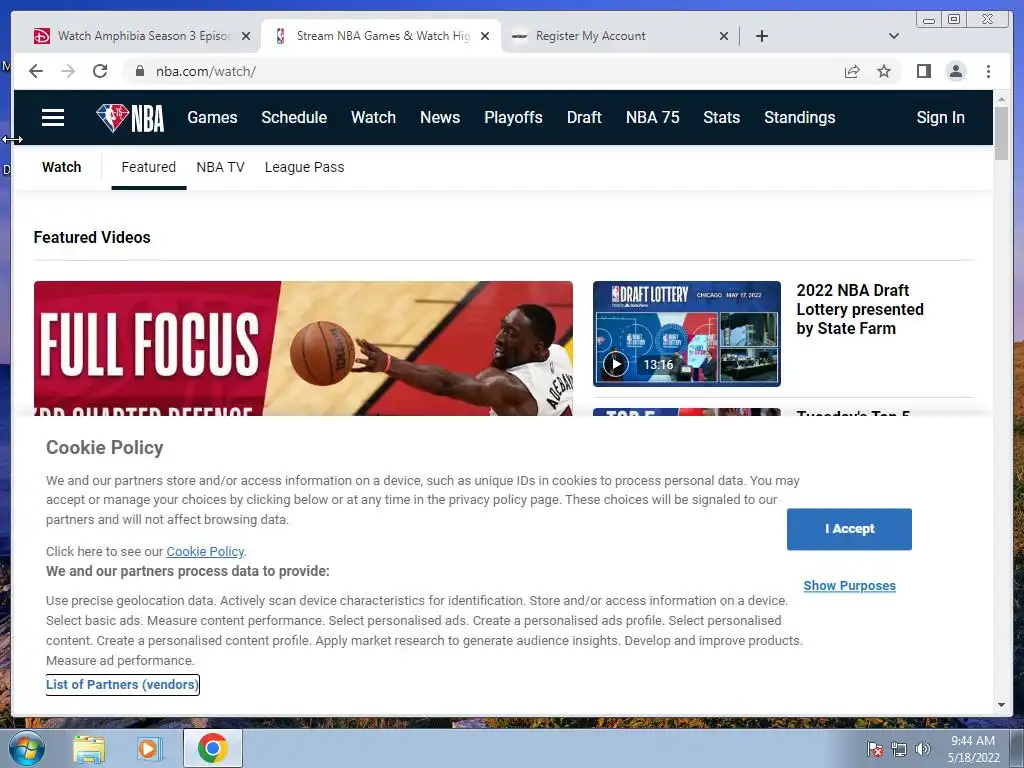Open 2022 NBA Draft Lottery title link
This screenshot has width=1024, height=768.
click(859, 309)
